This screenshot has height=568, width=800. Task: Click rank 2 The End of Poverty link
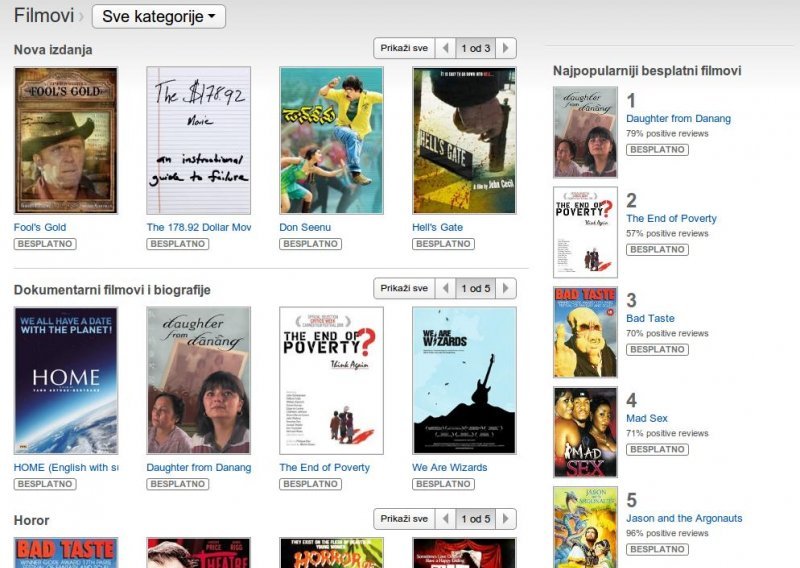[x=671, y=218]
